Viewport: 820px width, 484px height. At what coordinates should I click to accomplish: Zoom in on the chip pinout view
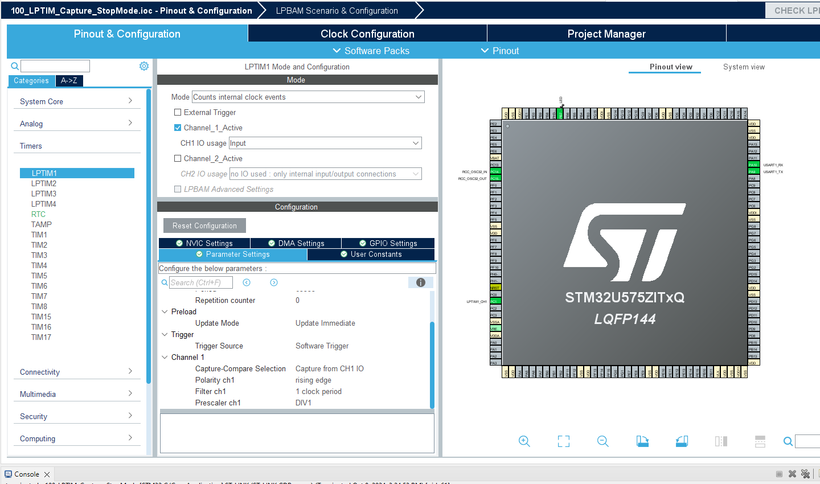524,441
